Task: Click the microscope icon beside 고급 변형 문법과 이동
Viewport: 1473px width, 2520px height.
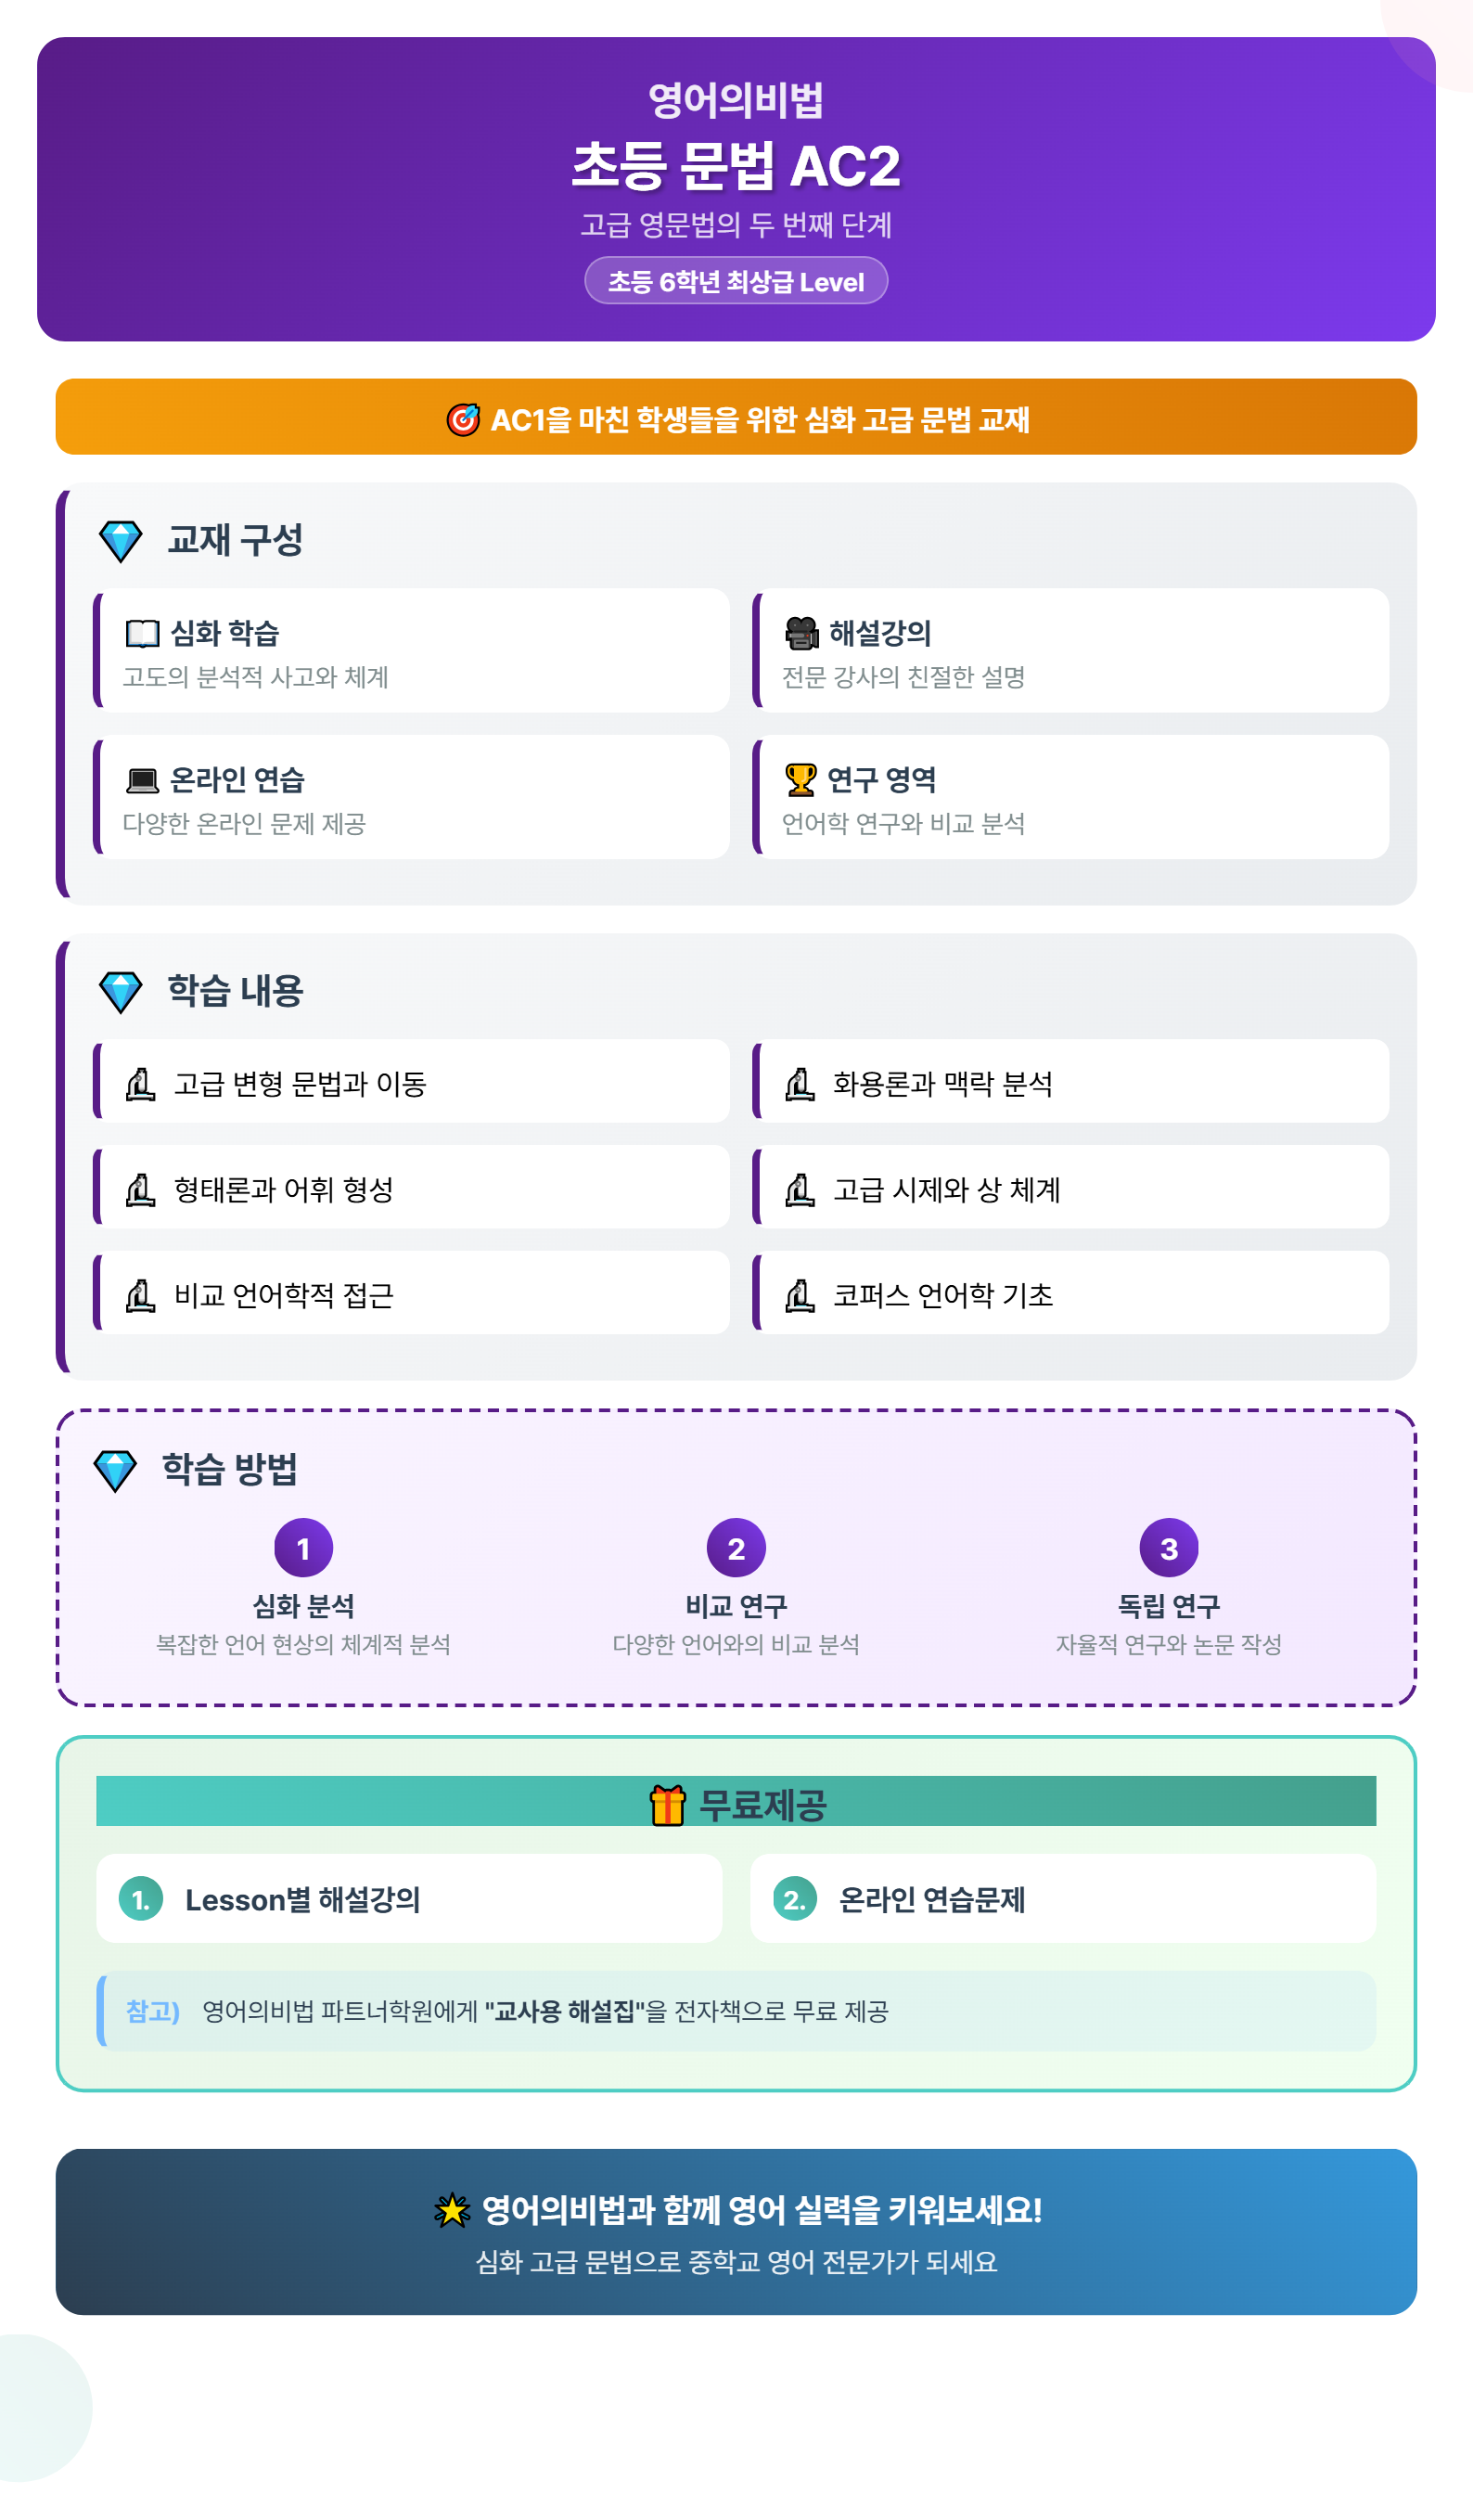Action: click(140, 1084)
